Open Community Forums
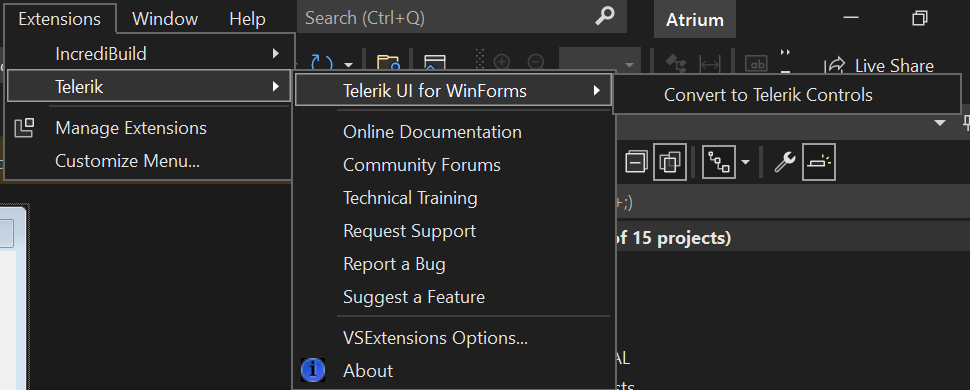Viewport: 970px width, 390px height. coord(453,165)
